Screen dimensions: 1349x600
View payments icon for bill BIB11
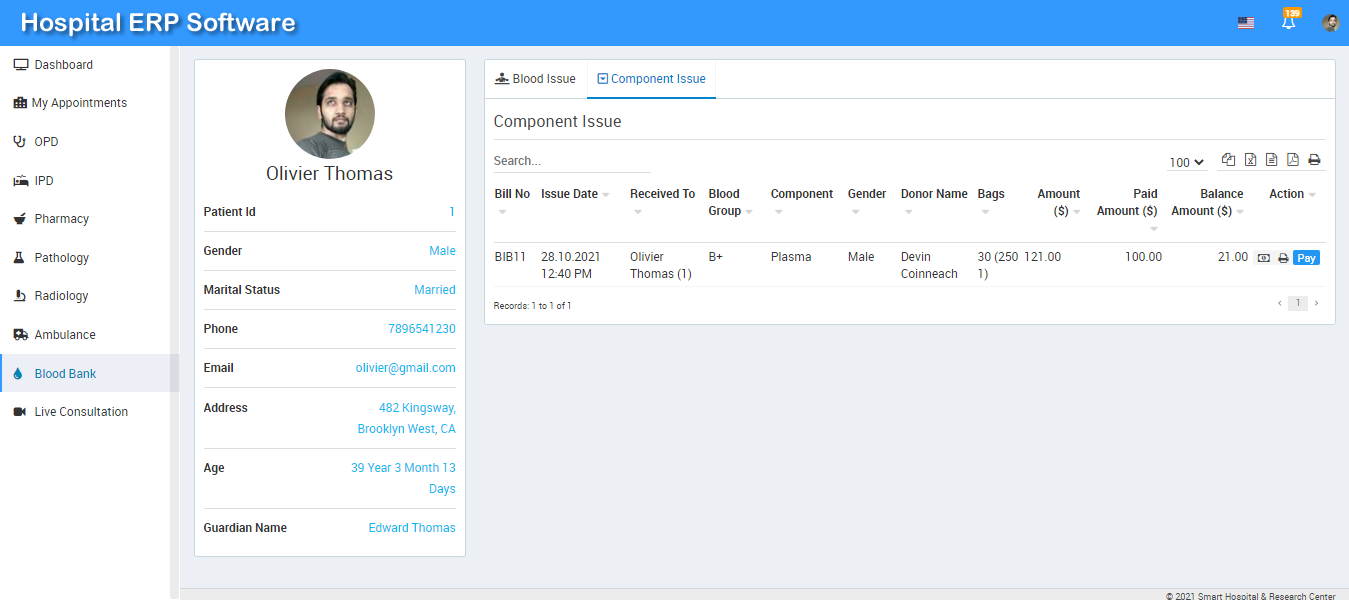point(1264,258)
